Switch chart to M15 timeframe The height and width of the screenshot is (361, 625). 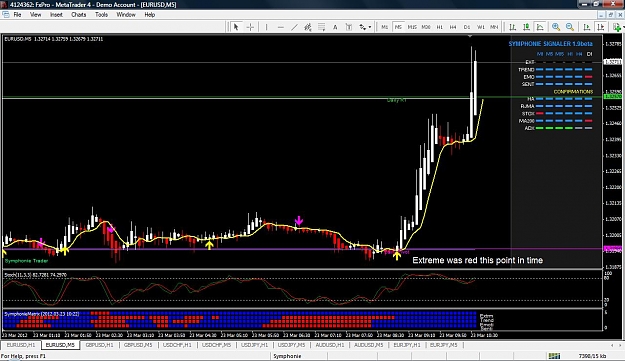pyautogui.click(x=412, y=27)
